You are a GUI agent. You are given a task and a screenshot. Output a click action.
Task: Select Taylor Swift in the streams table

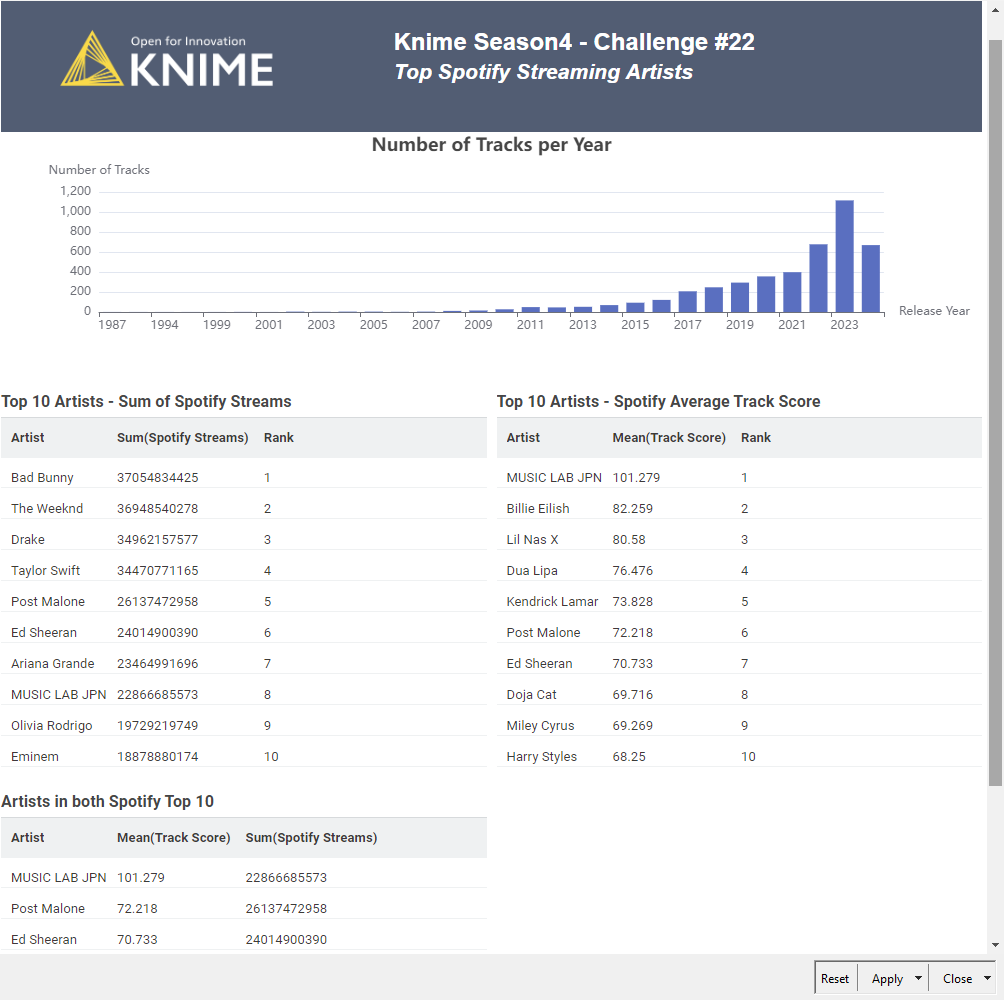click(46, 571)
